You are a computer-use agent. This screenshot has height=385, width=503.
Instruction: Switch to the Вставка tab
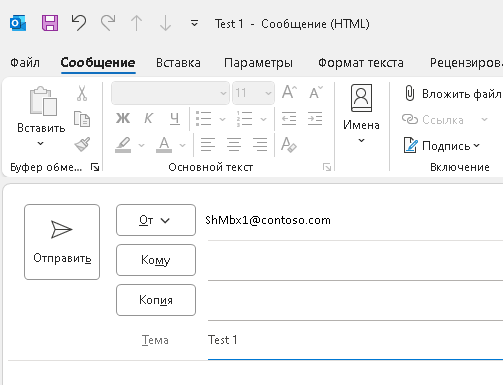tap(178, 63)
